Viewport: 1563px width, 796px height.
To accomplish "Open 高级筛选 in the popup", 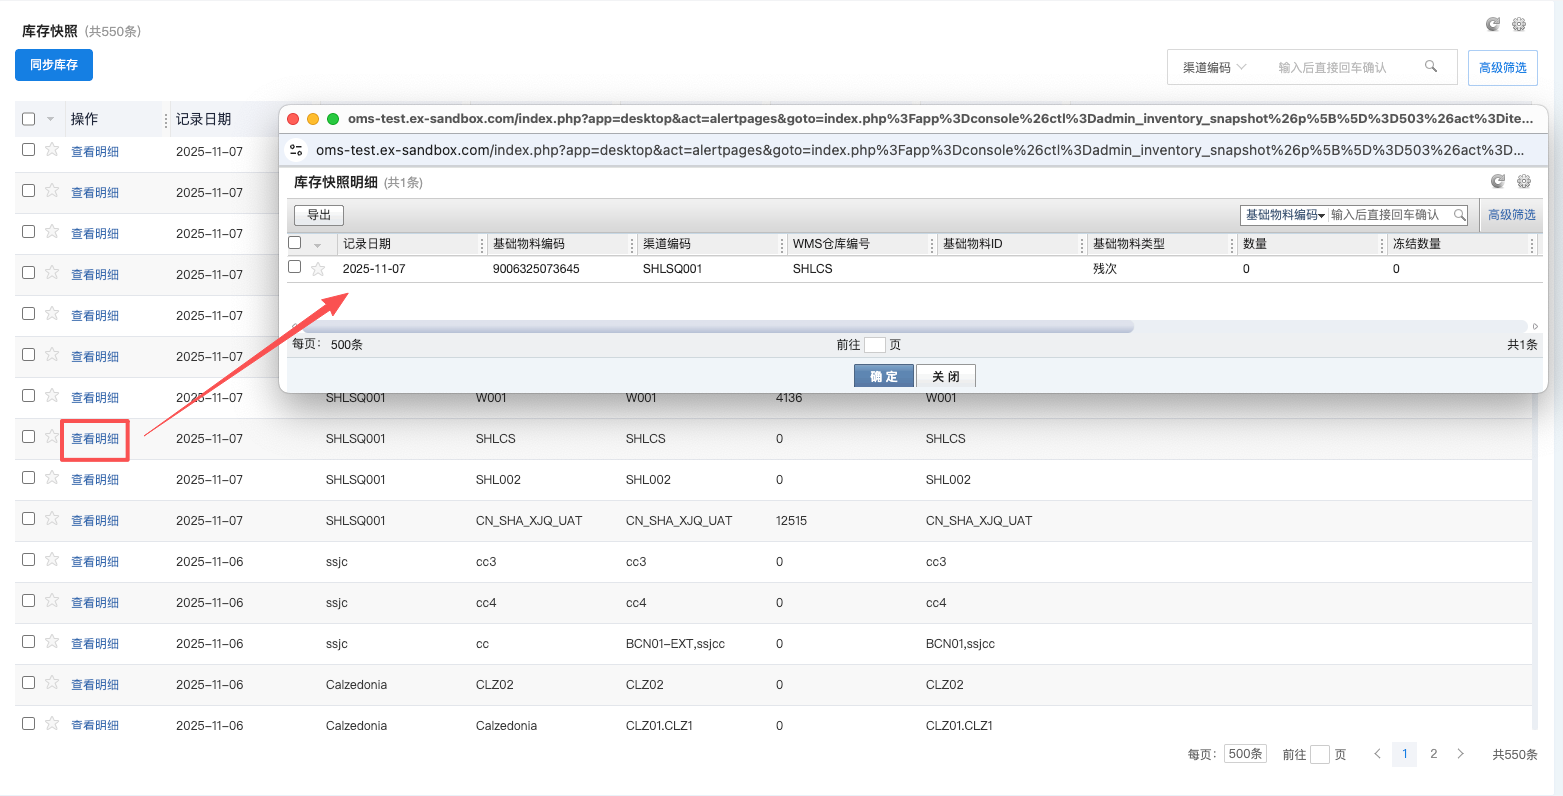I will coord(1511,215).
